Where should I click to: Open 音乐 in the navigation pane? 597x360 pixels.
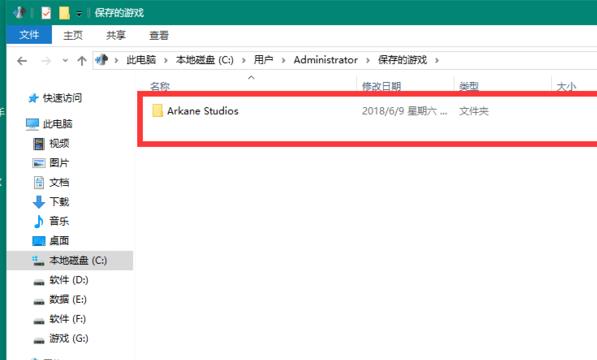(59, 221)
